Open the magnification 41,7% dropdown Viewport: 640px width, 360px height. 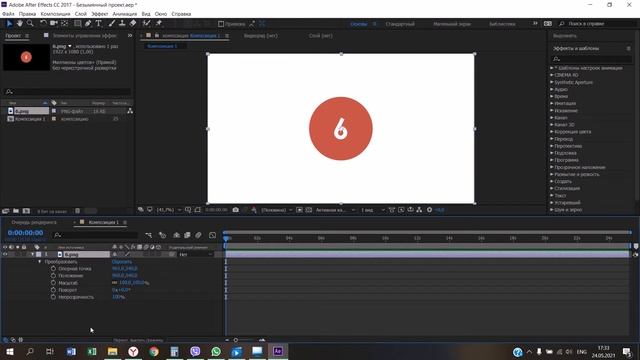[169, 210]
